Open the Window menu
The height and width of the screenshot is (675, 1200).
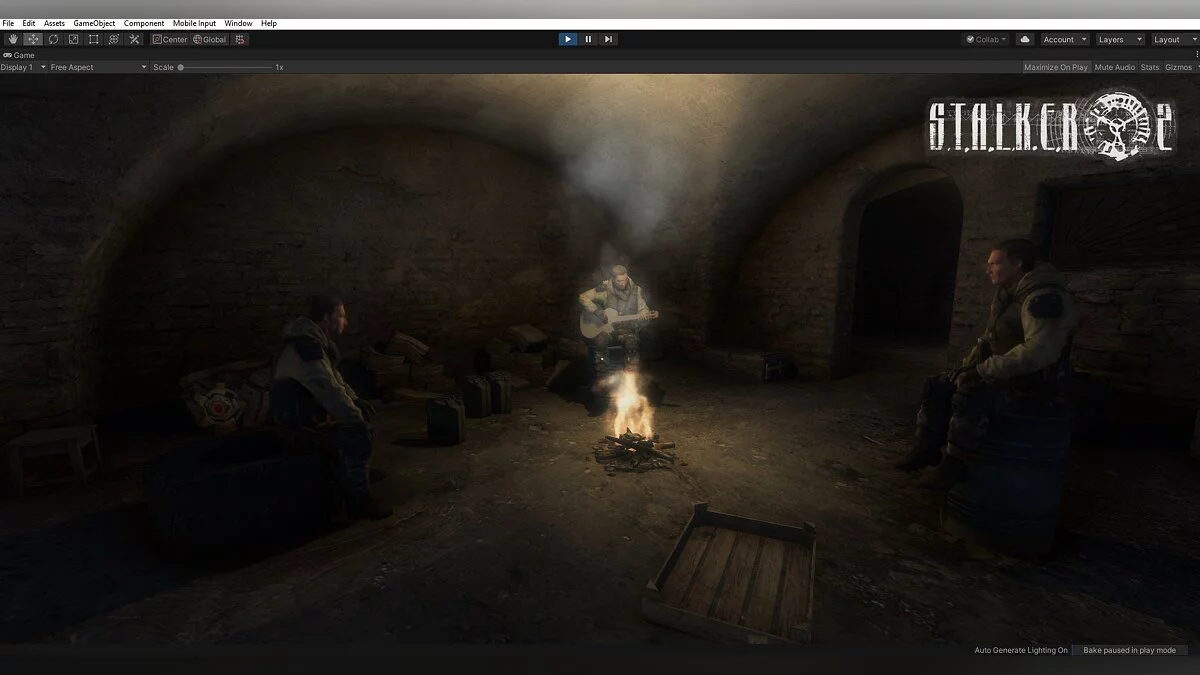click(x=238, y=23)
